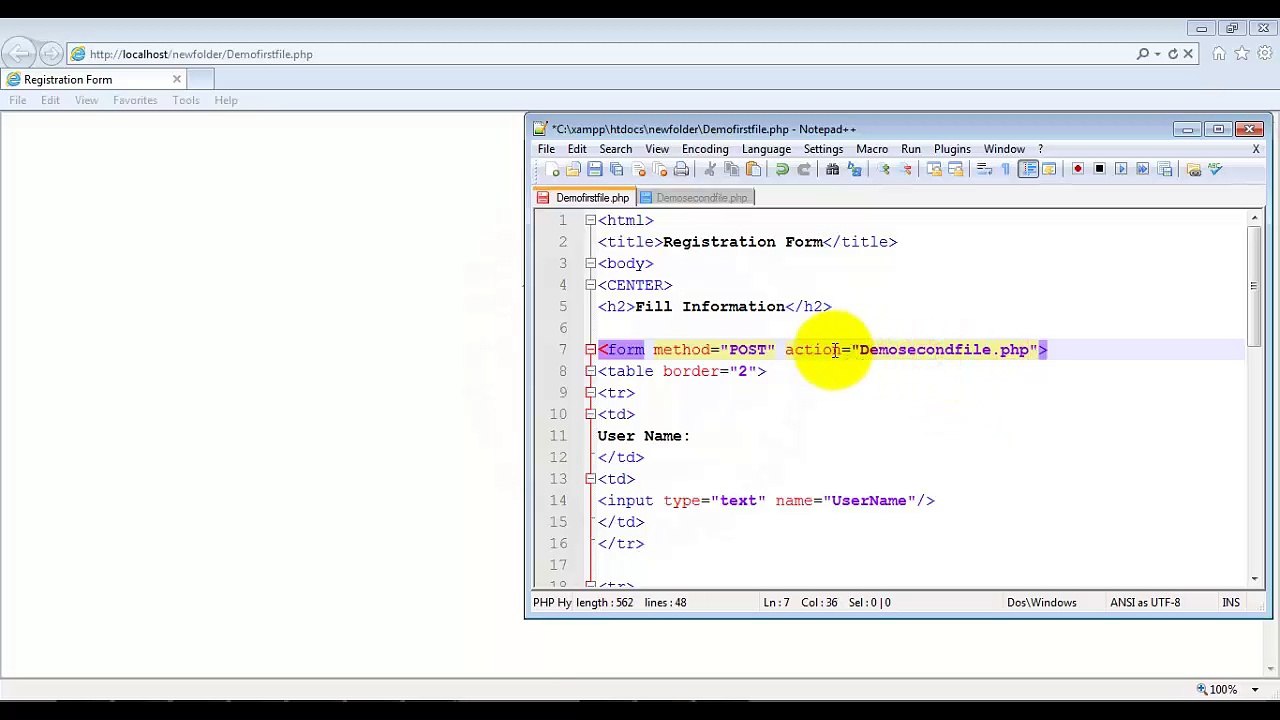Viewport: 1280px width, 720px height.
Task: Open the browser Tools gear icon
Action: (x=1264, y=54)
